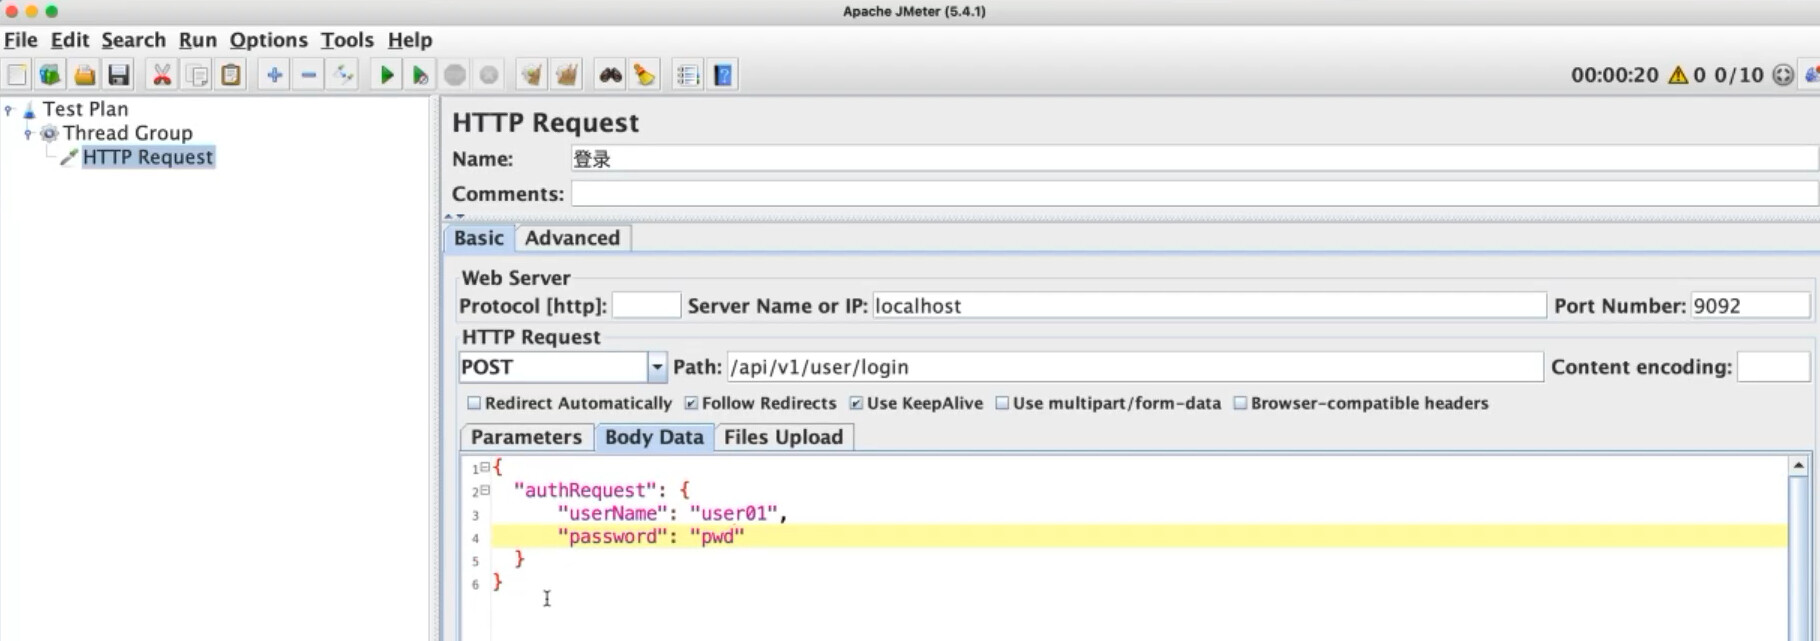Open the POST method dropdown
Viewport: 1820px width, 641px height.
click(x=657, y=367)
